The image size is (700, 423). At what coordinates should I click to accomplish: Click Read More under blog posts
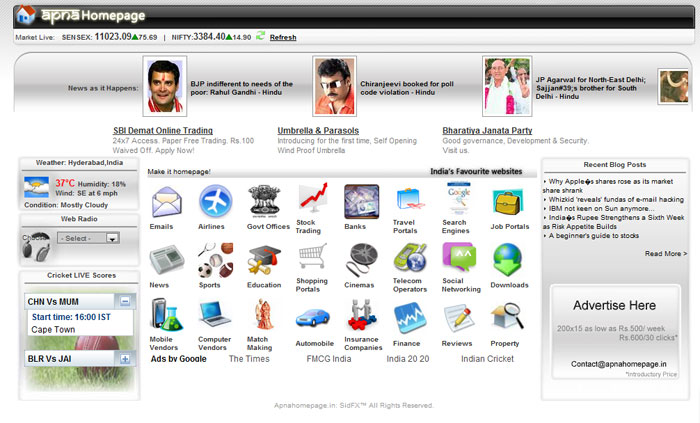point(666,253)
